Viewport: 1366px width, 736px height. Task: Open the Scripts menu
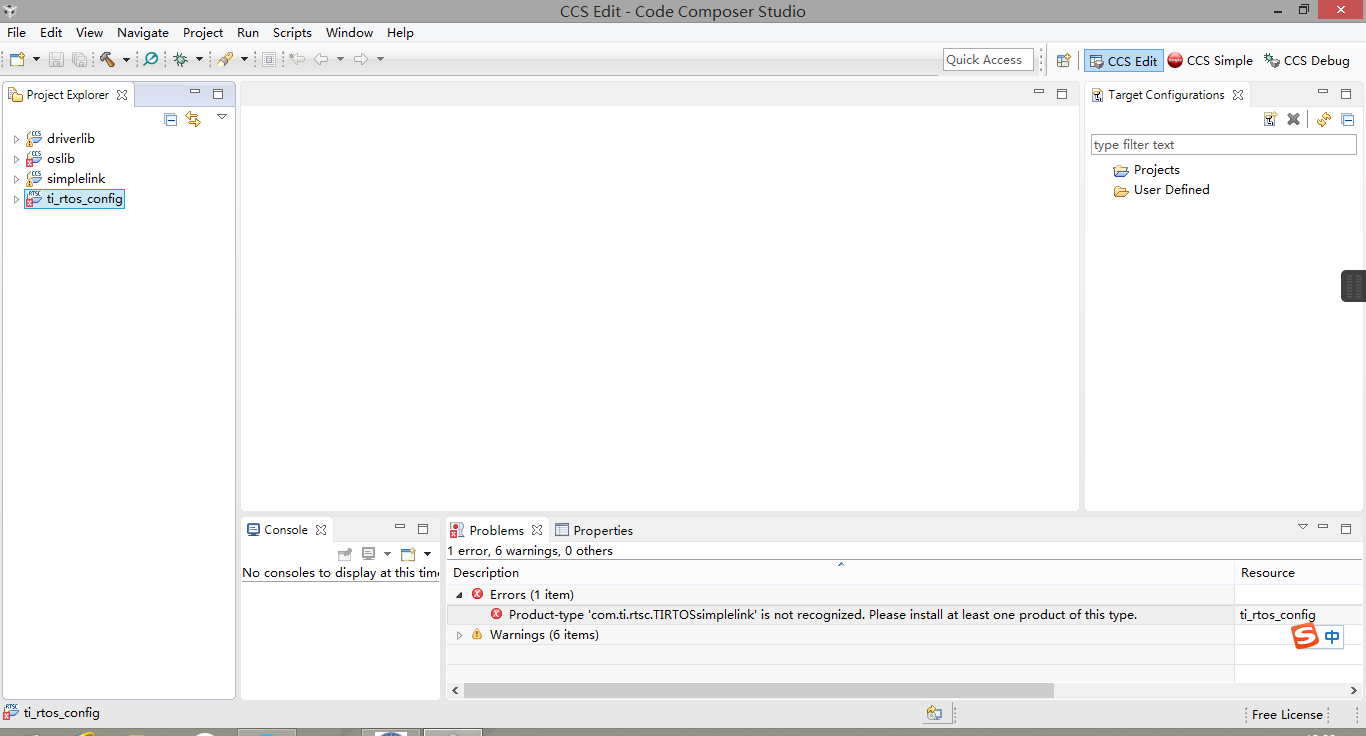coord(292,33)
